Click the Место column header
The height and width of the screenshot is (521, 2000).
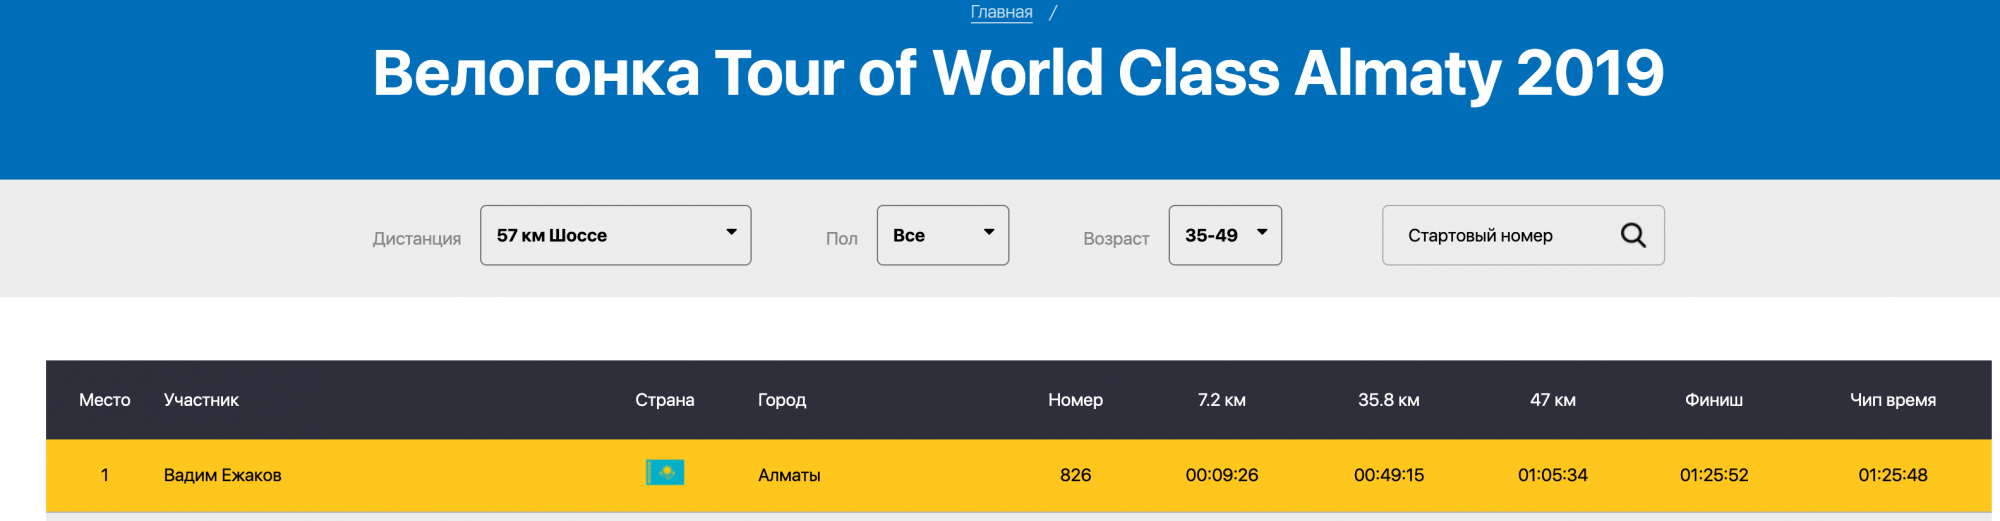pos(105,400)
